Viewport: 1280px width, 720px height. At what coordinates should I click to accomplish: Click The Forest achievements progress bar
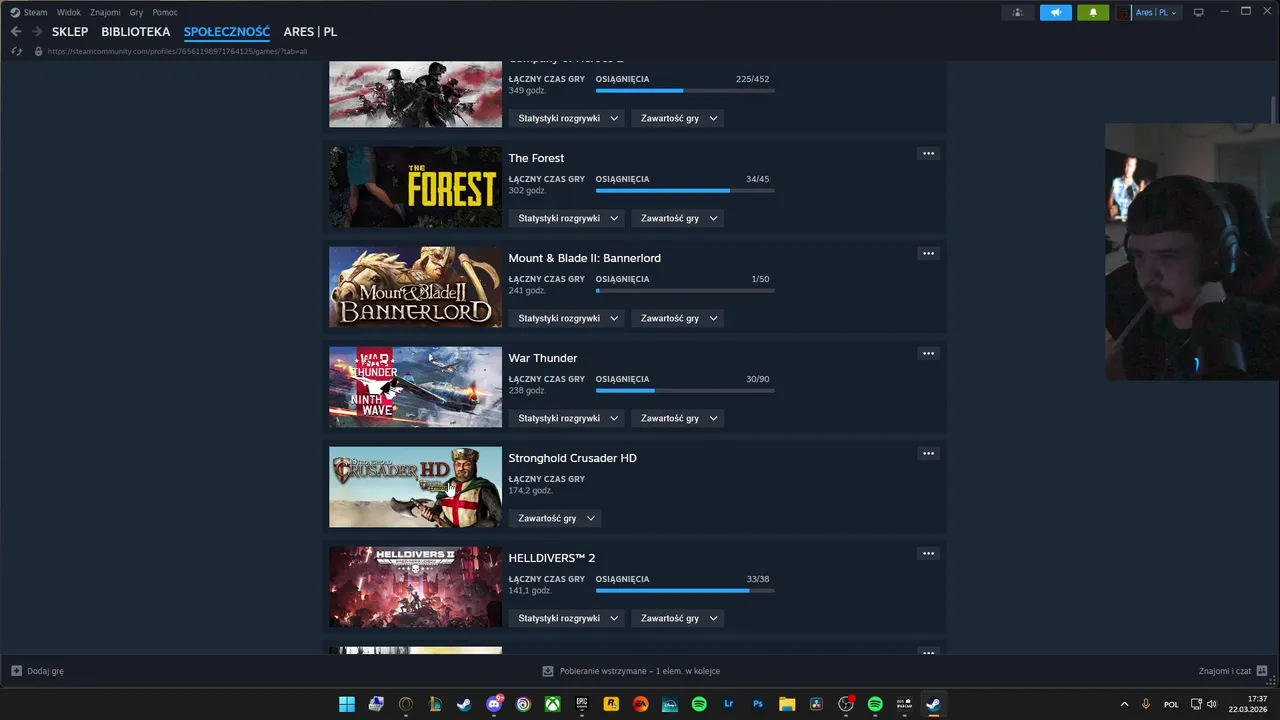[685, 190]
